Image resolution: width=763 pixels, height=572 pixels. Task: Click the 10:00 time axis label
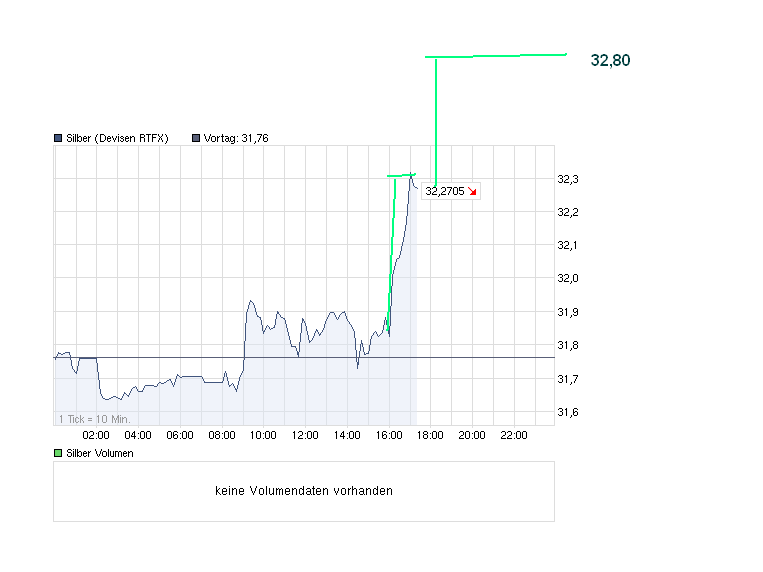point(263,435)
